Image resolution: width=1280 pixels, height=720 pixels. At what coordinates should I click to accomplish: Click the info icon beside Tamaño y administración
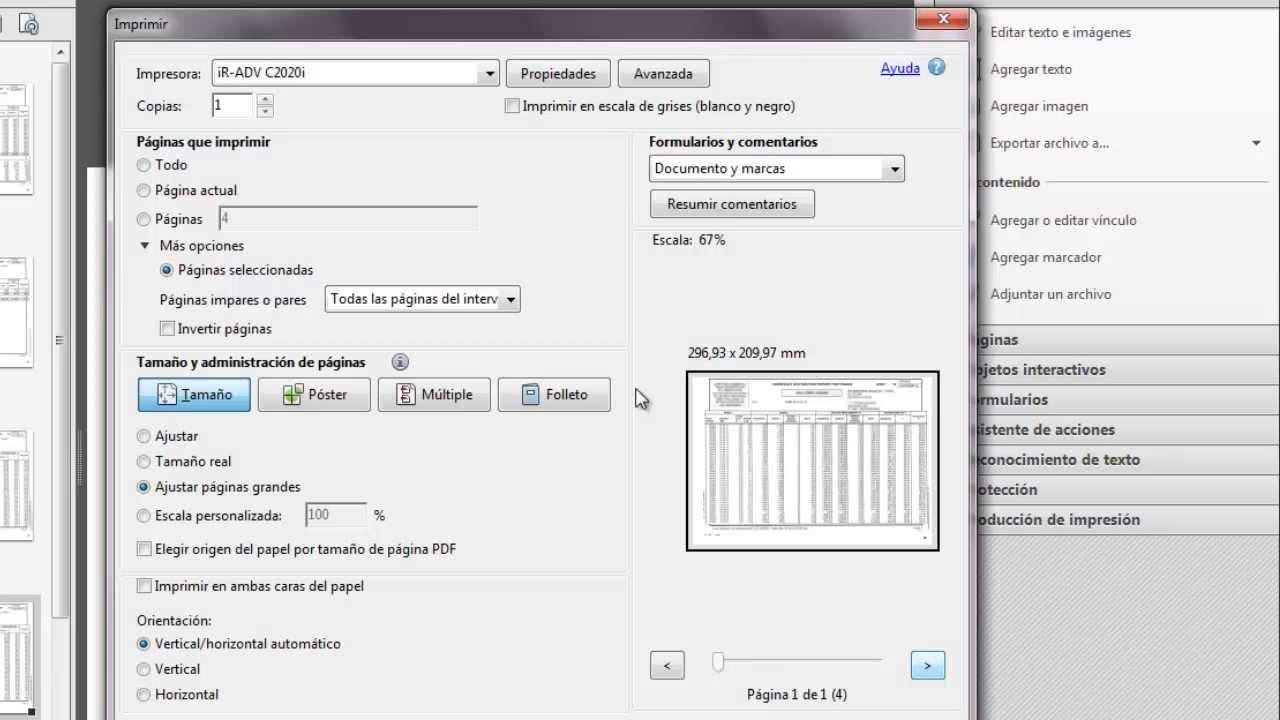coord(400,362)
